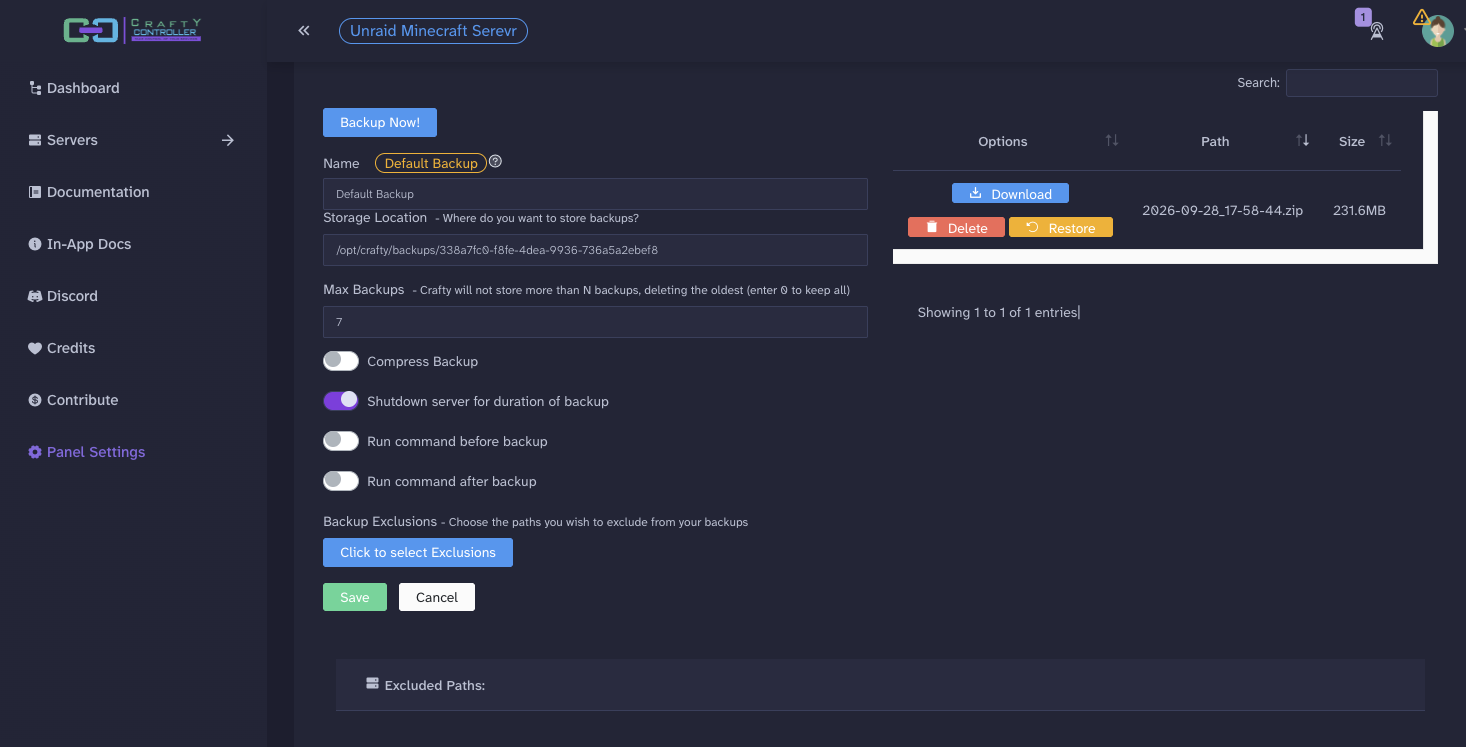Screen dimensions: 1466x747
Task: Click the Default Backup name badge
Action: (x=431, y=163)
